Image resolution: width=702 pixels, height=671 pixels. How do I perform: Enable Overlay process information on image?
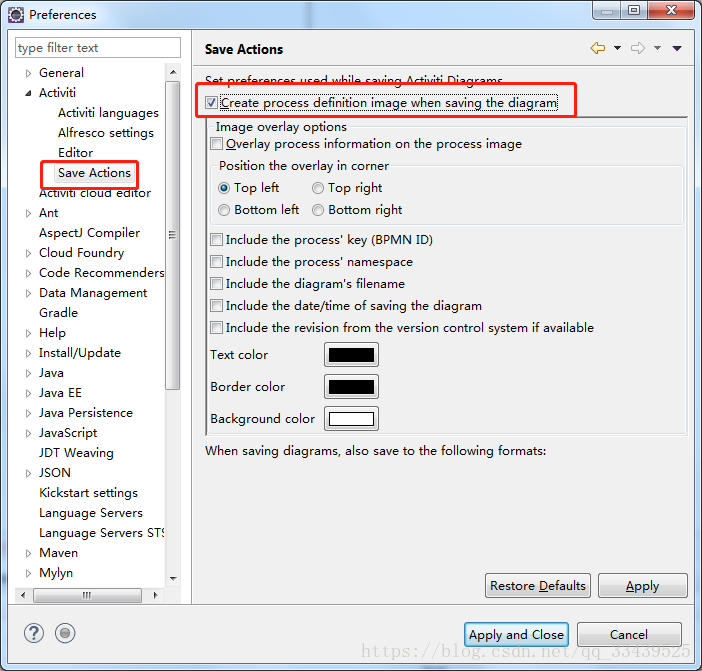pyautogui.click(x=217, y=144)
